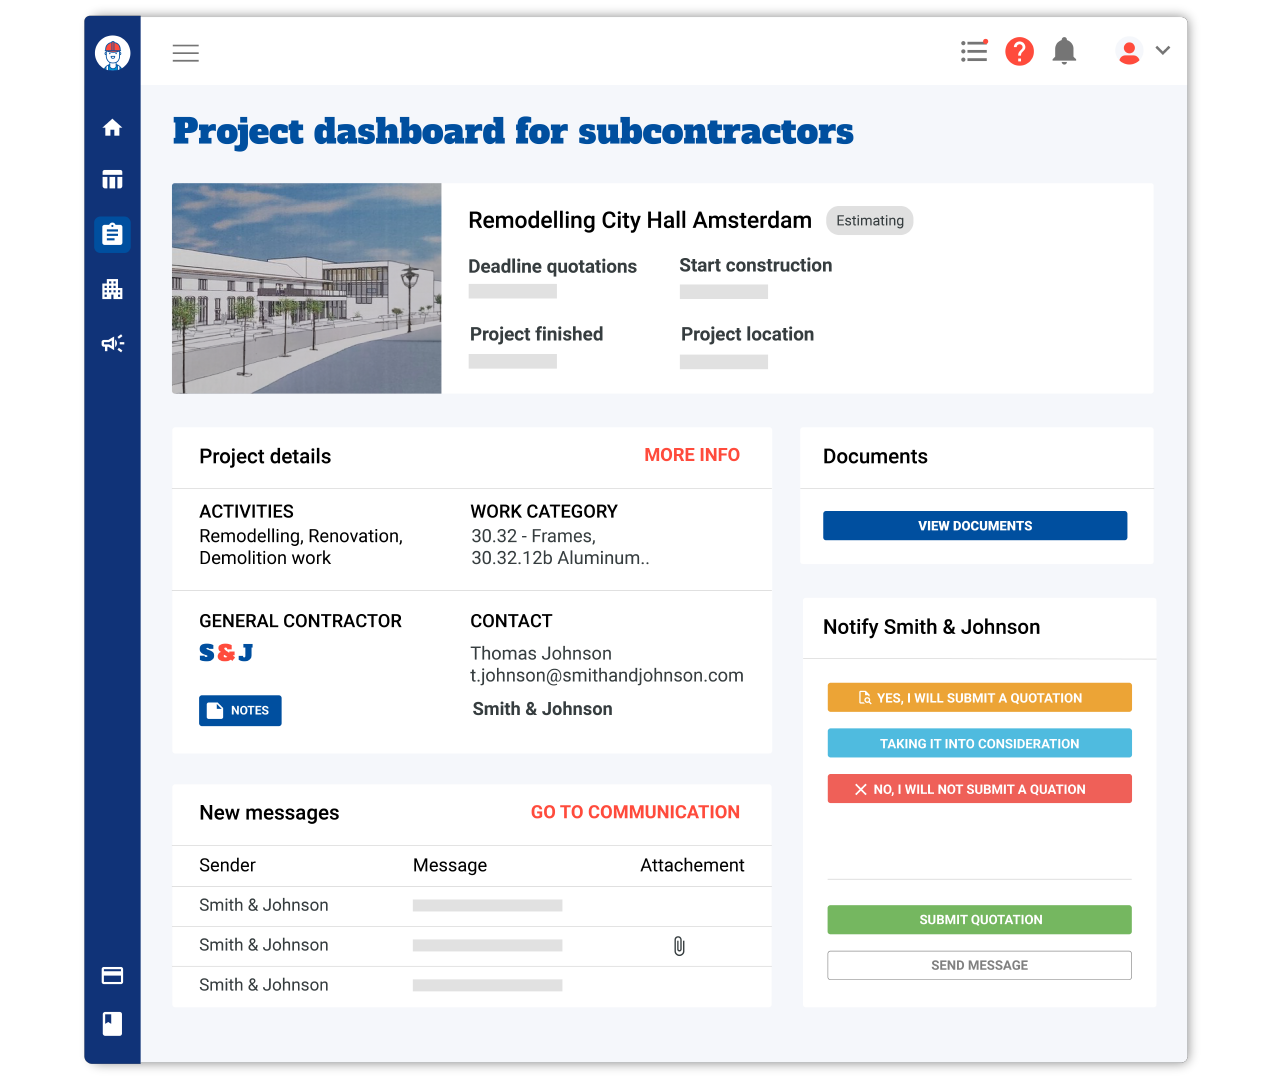
Task: Open GO TO COMMUNICATION link
Action: click(636, 812)
